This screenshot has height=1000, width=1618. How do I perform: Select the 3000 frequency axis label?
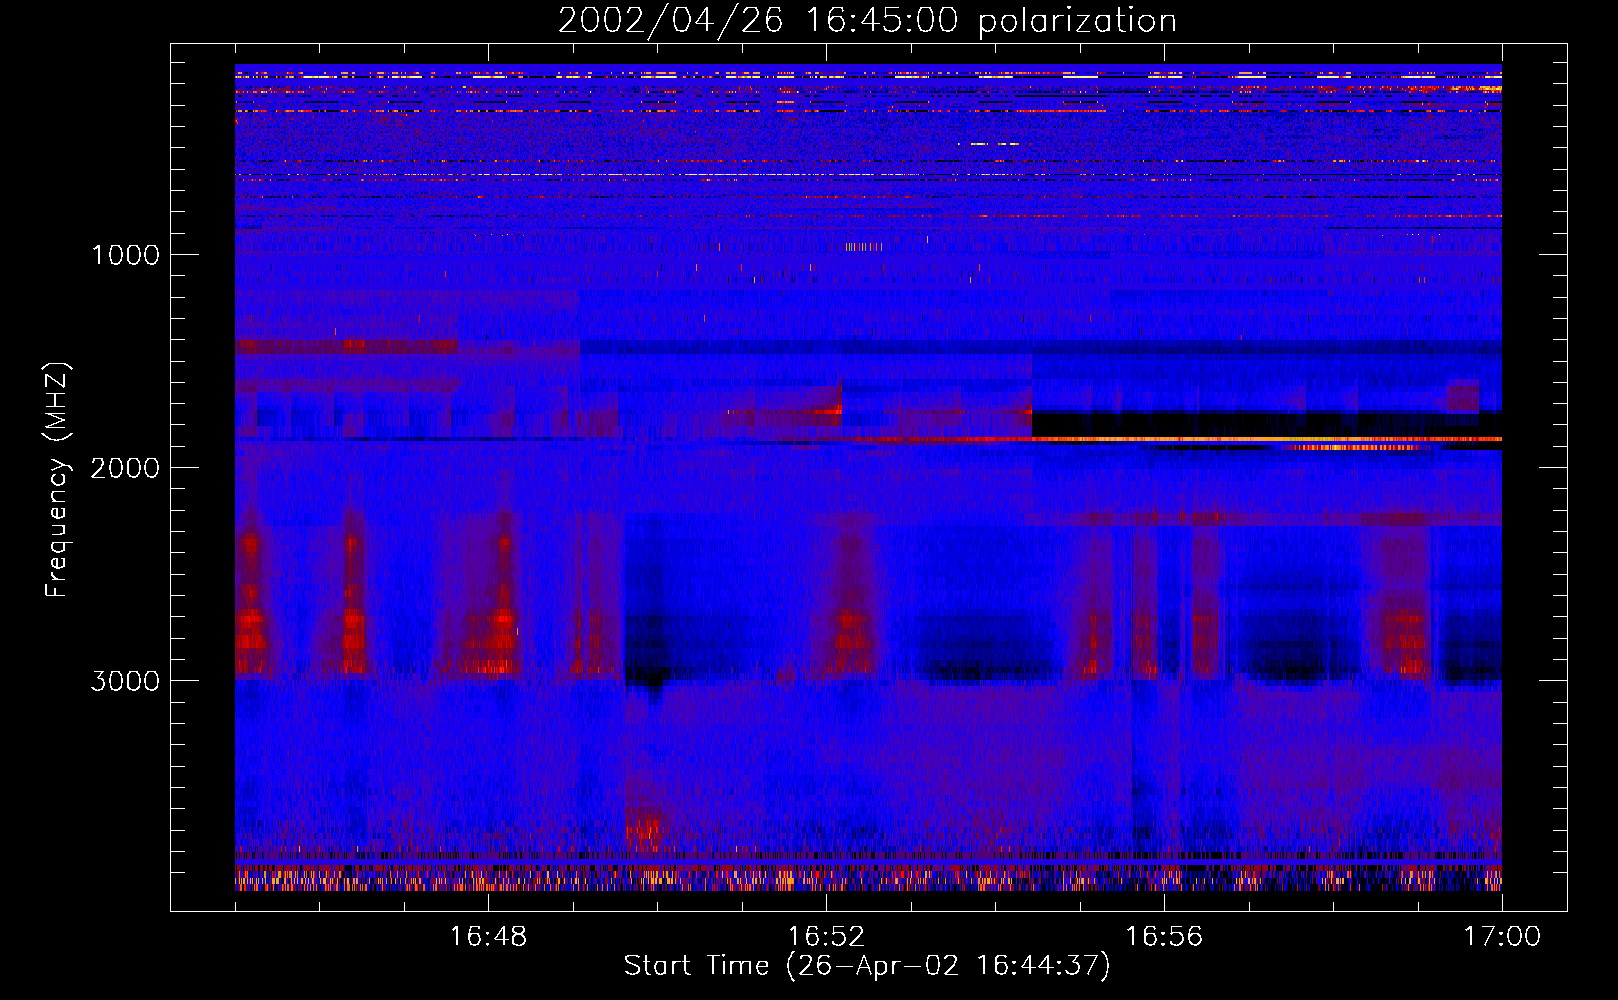[x=125, y=681]
